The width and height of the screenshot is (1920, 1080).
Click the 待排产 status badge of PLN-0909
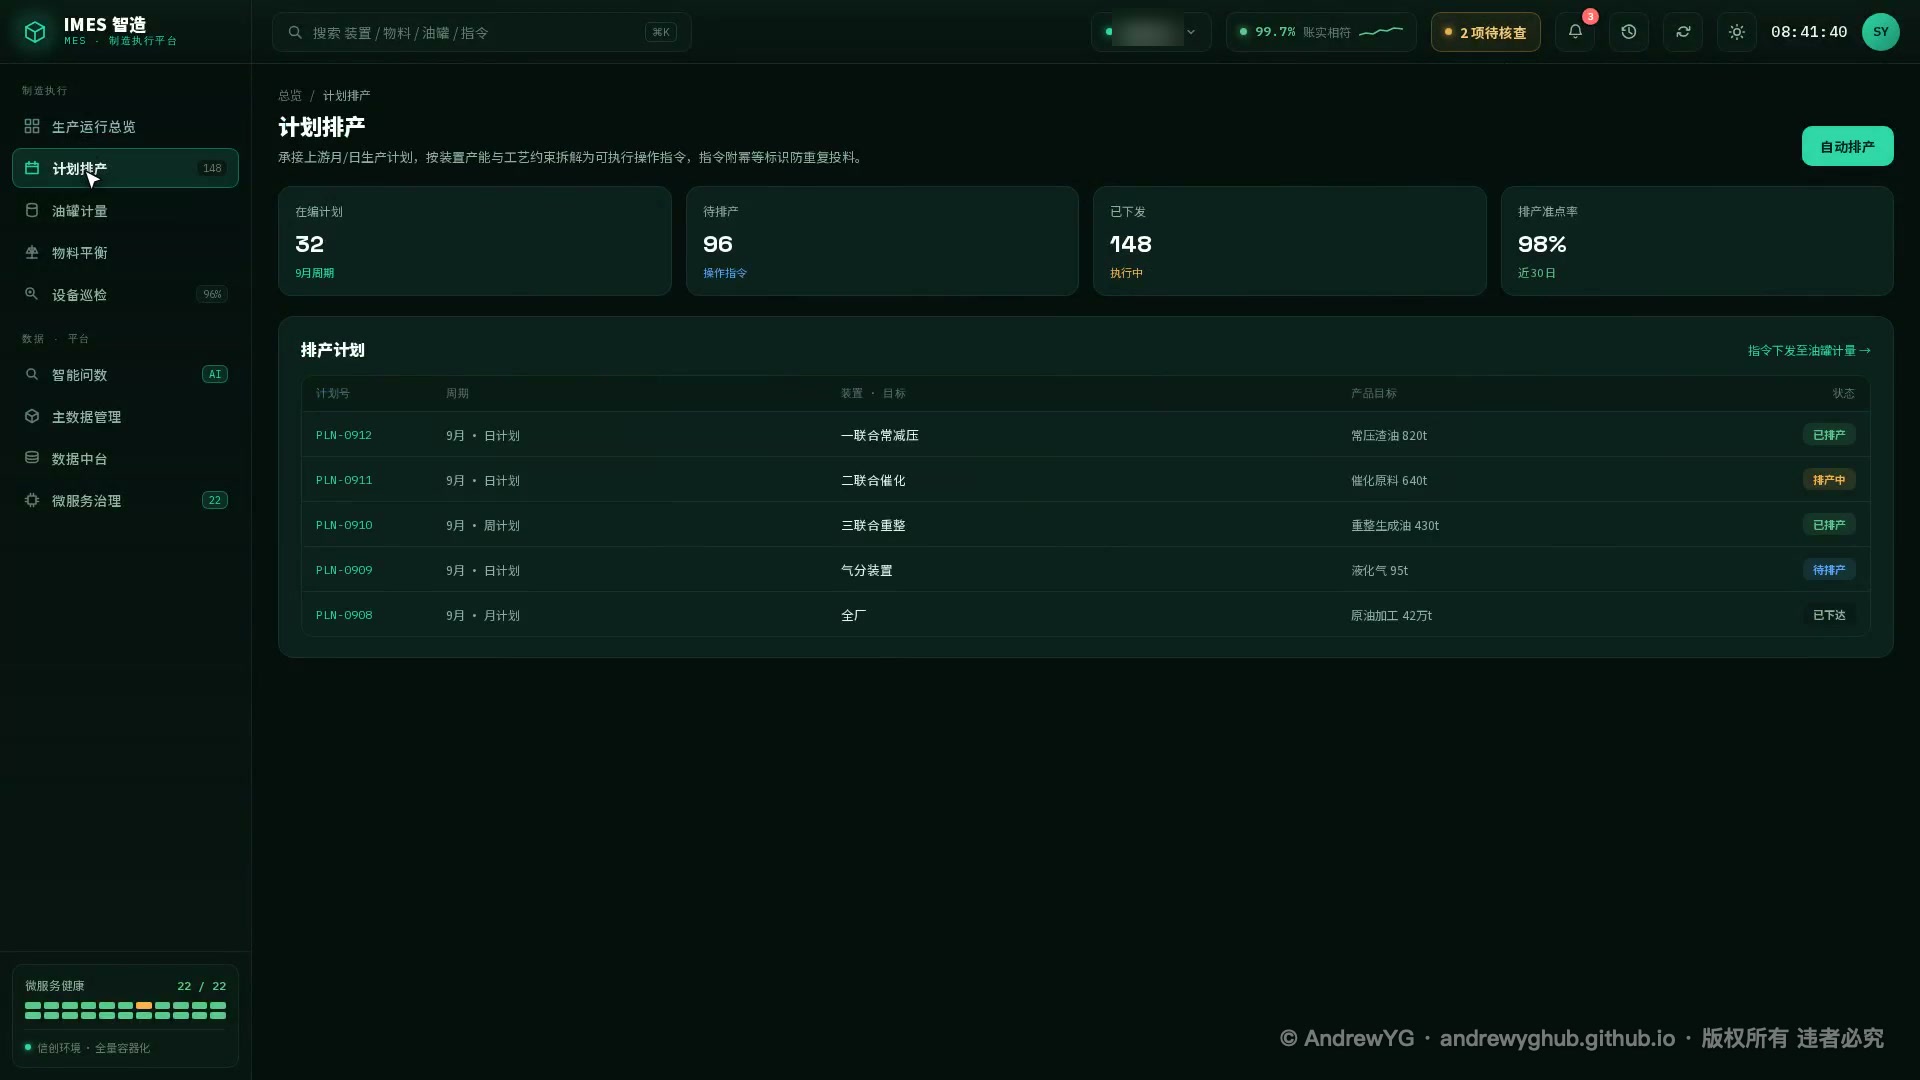[x=1829, y=570]
